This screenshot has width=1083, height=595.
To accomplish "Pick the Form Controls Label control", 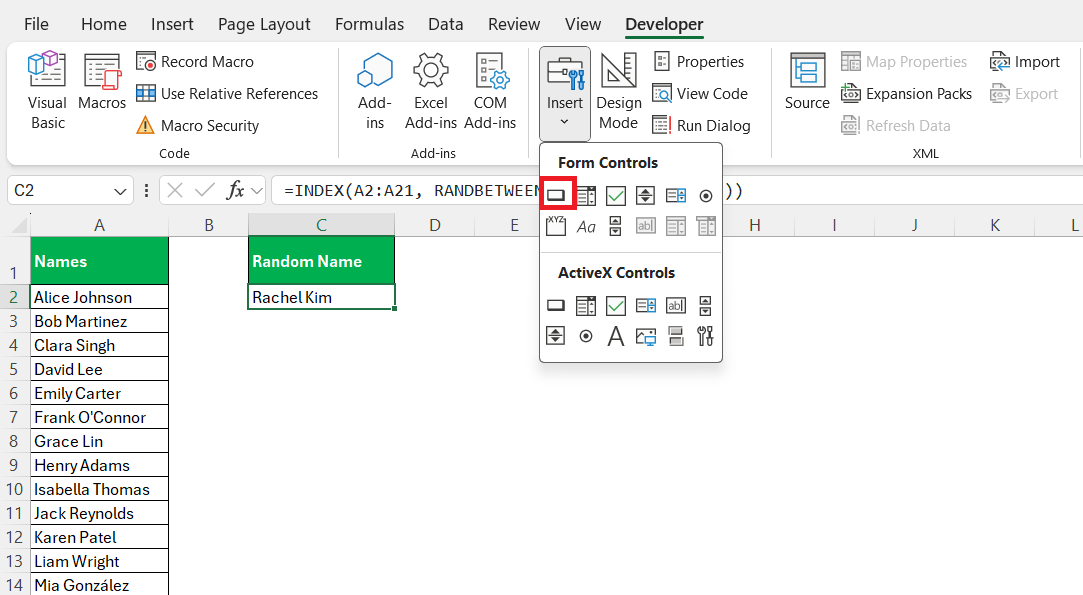I will tap(586, 226).
